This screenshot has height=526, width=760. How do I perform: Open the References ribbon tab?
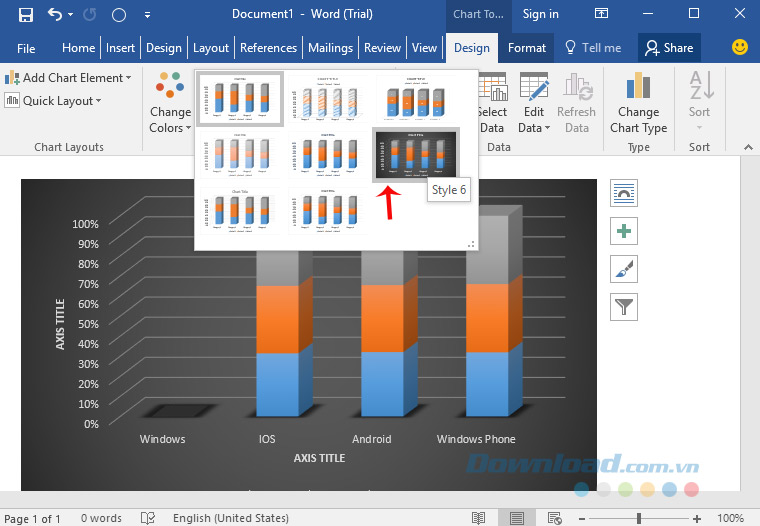point(268,47)
